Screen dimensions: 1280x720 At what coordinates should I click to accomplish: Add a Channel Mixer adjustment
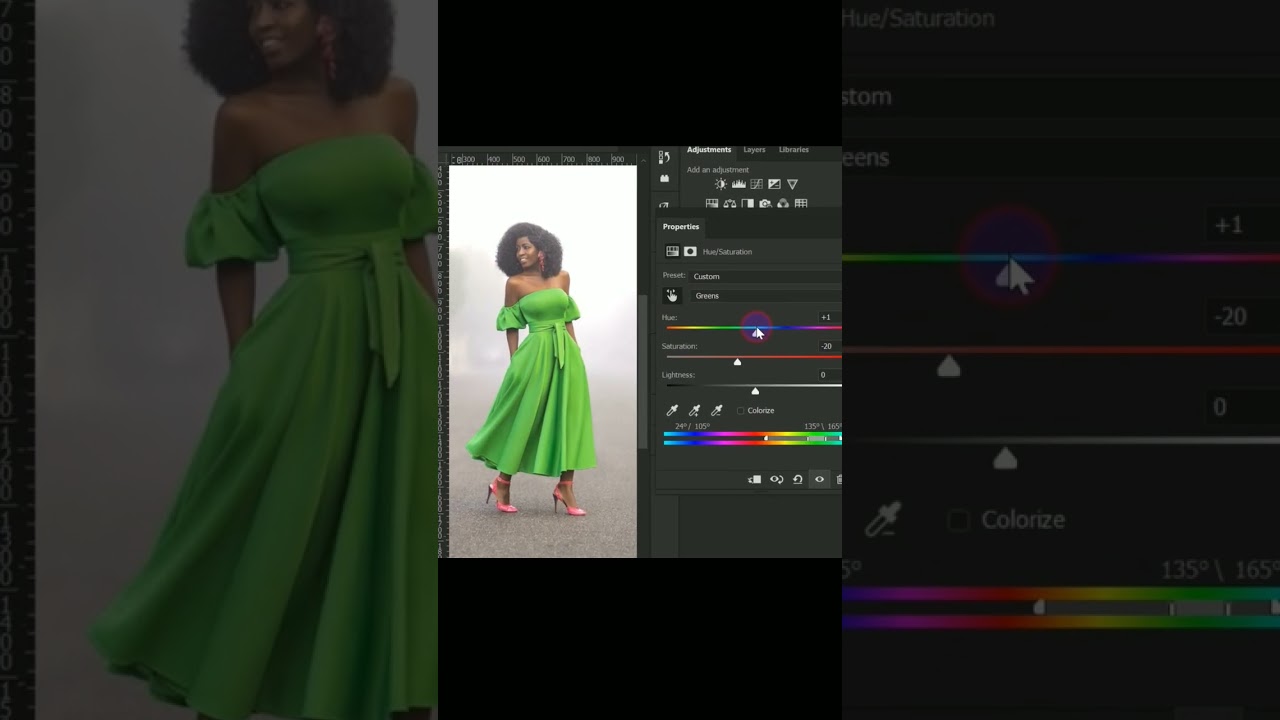783,204
